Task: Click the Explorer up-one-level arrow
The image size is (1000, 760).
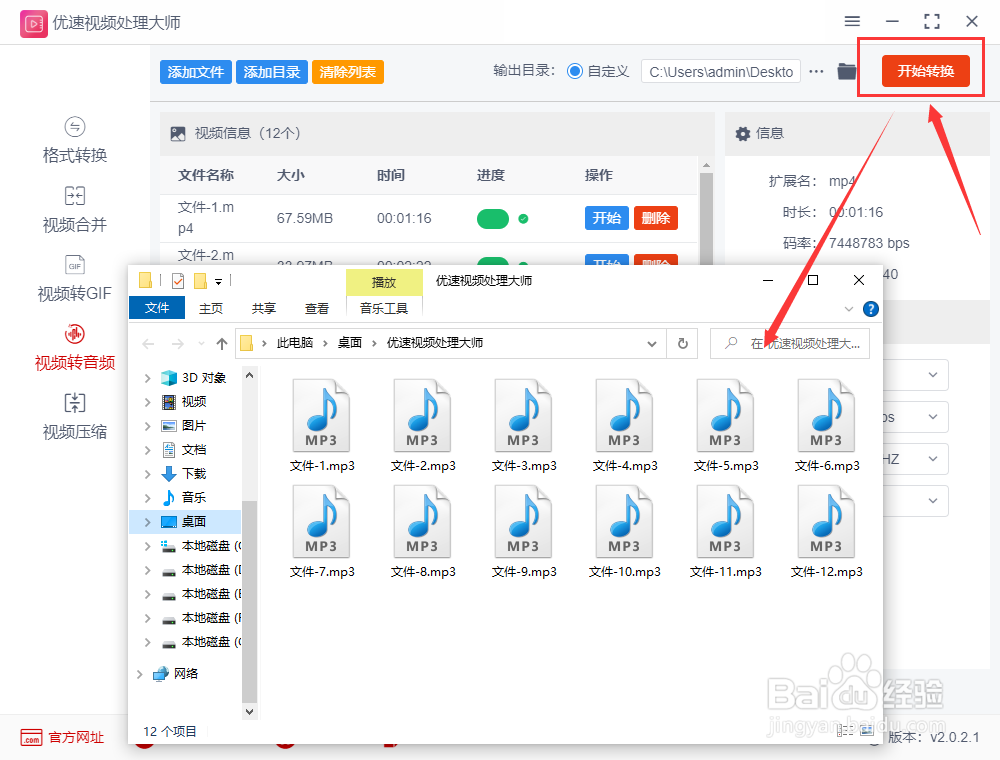Action: (x=221, y=344)
